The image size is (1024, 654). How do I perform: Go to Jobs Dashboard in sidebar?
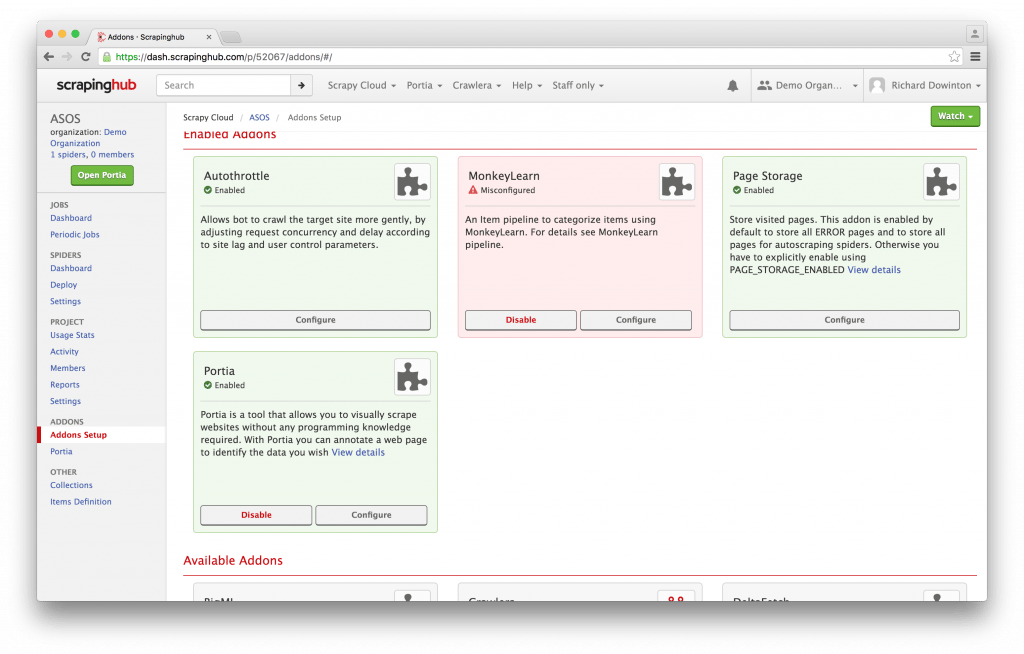point(71,218)
